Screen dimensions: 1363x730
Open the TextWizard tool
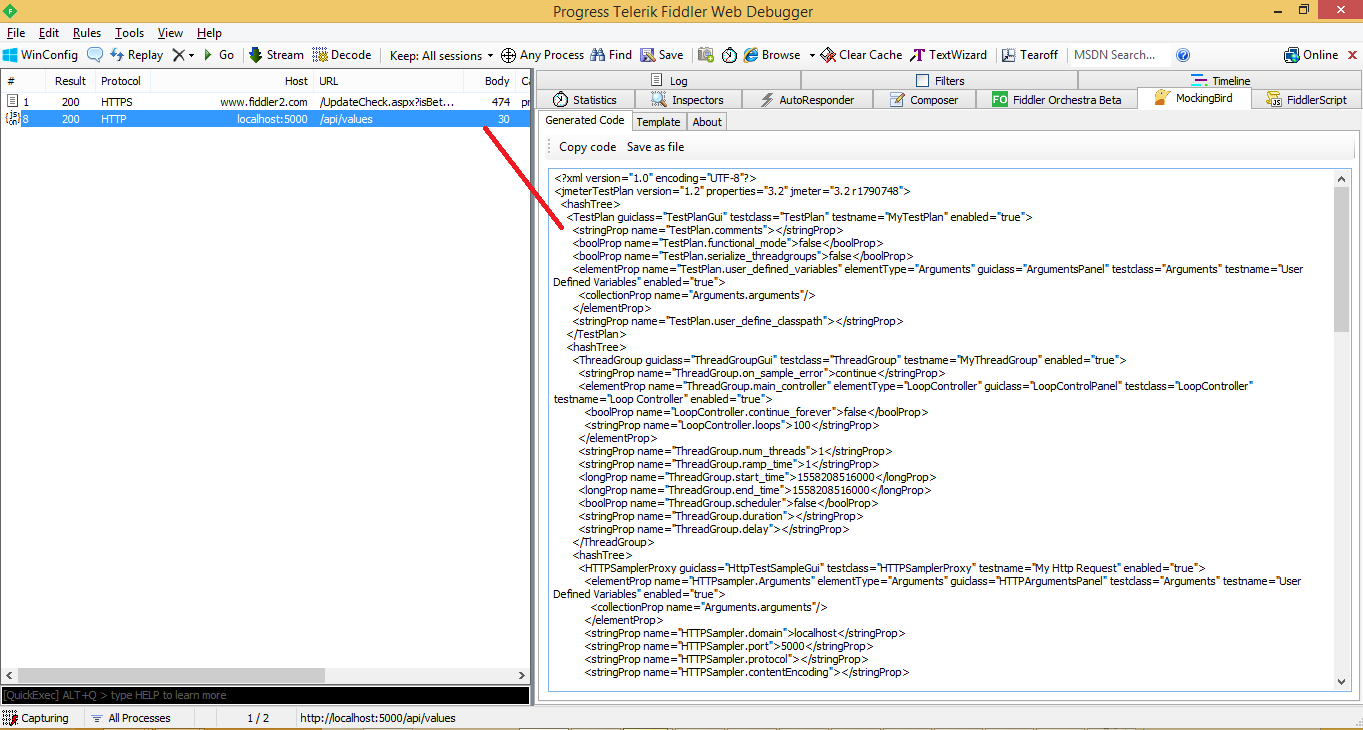948,55
